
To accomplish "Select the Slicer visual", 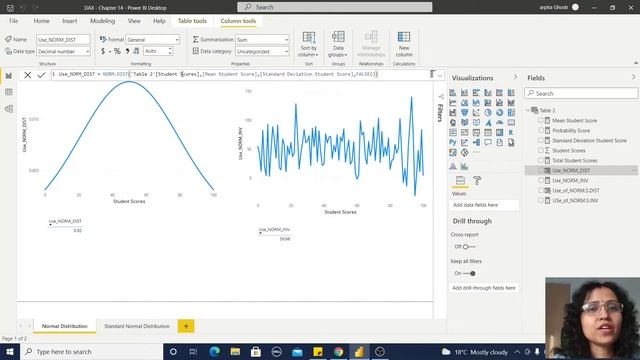I will click(476, 132).
